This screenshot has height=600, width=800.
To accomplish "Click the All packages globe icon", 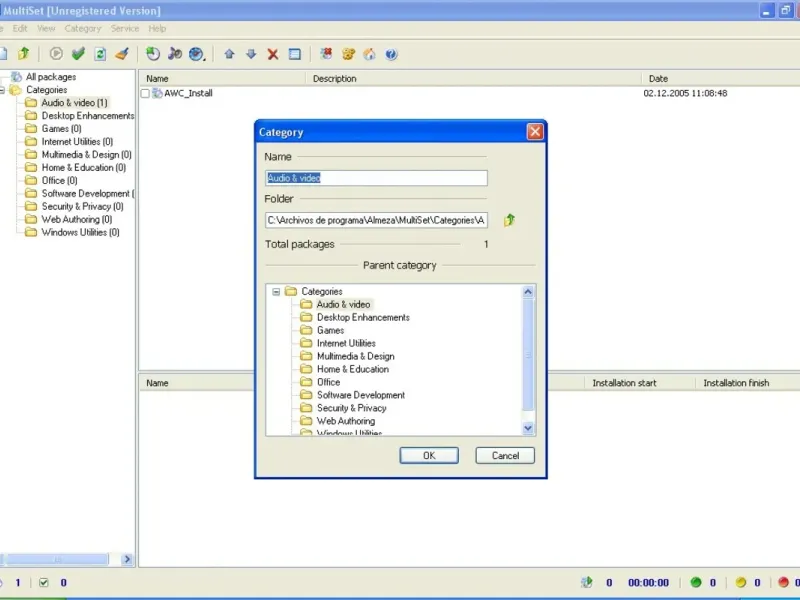I will 17,77.
